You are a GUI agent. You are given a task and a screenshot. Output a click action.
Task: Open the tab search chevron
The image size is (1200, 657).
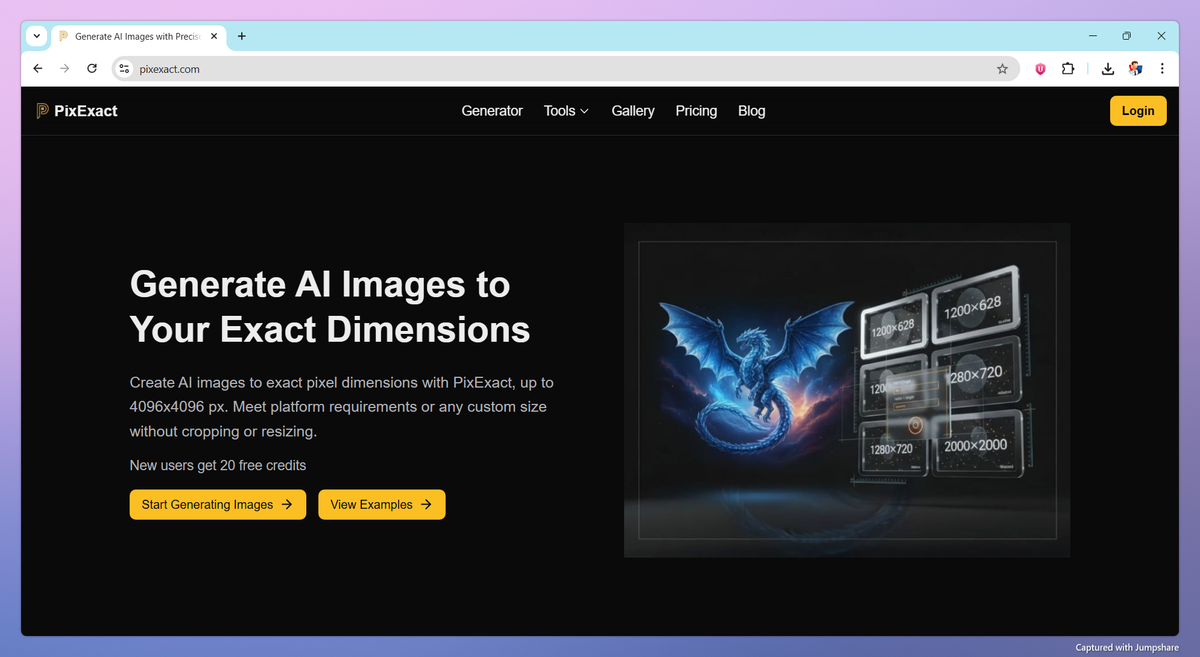tap(36, 36)
